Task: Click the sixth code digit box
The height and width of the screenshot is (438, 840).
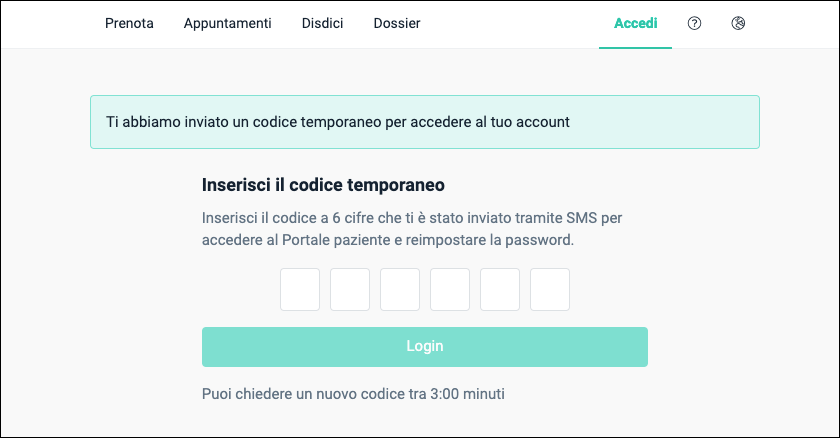Action: [550, 290]
